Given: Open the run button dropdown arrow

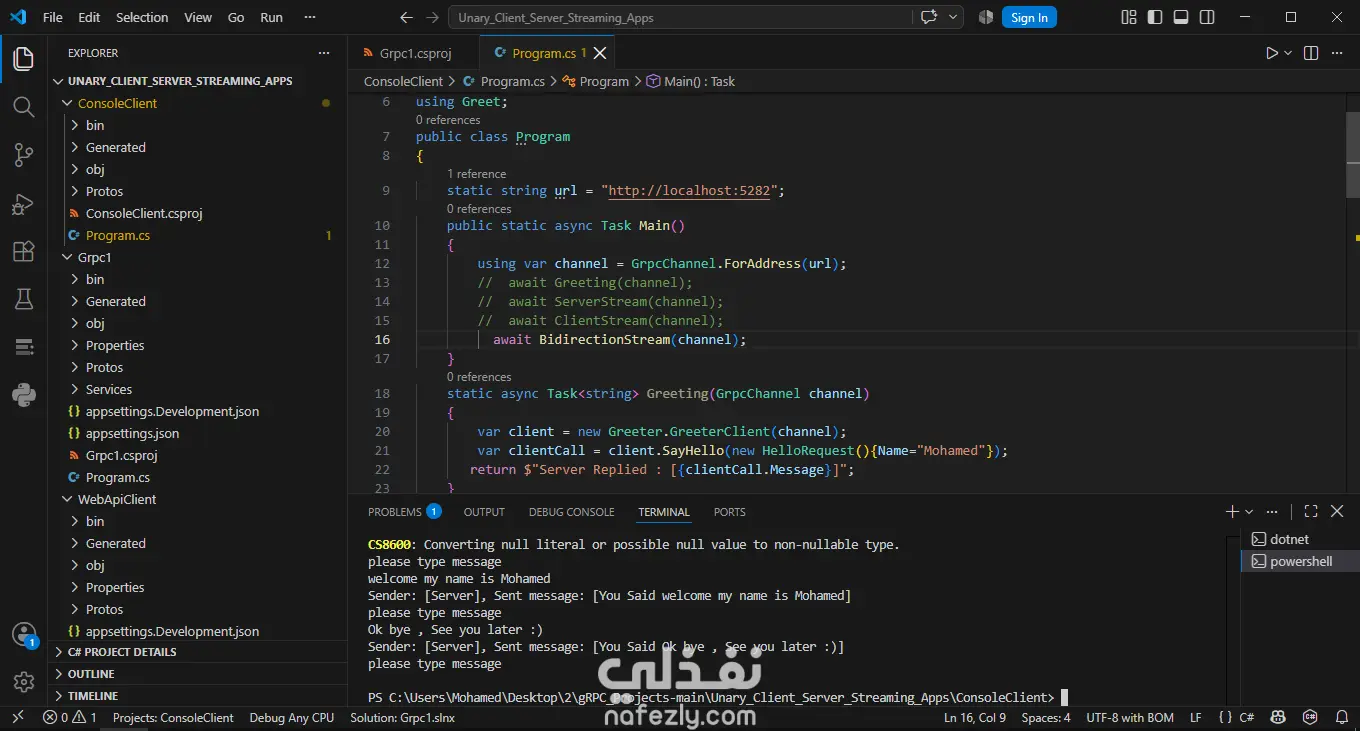Looking at the screenshot, I should (x=1288, y=53).
